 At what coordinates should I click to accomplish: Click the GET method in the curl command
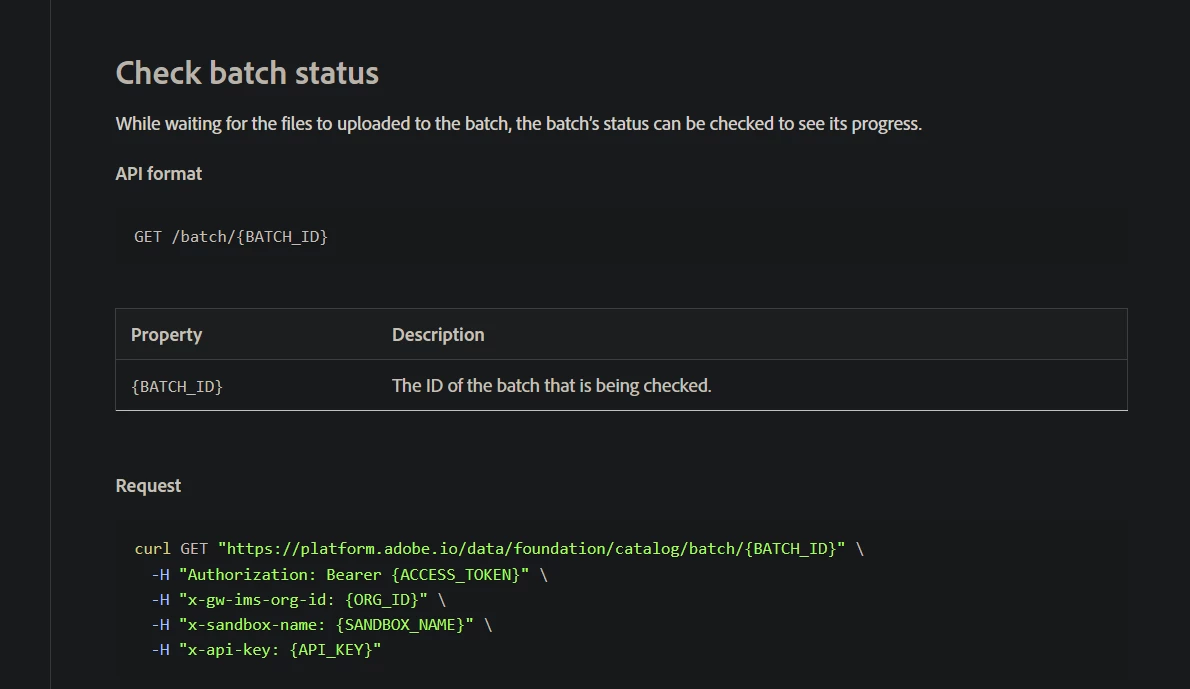point(195,549)
